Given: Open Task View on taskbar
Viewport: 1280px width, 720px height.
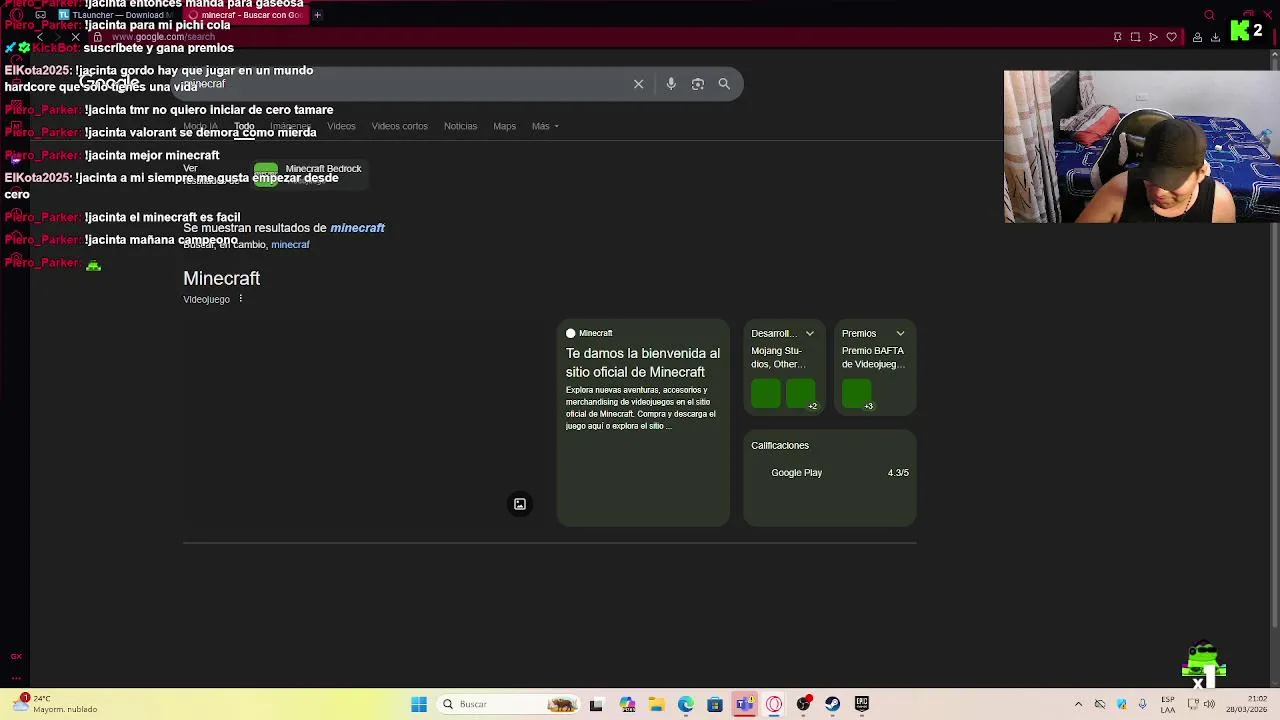Looking at the screenshot, I should [596, 704].
